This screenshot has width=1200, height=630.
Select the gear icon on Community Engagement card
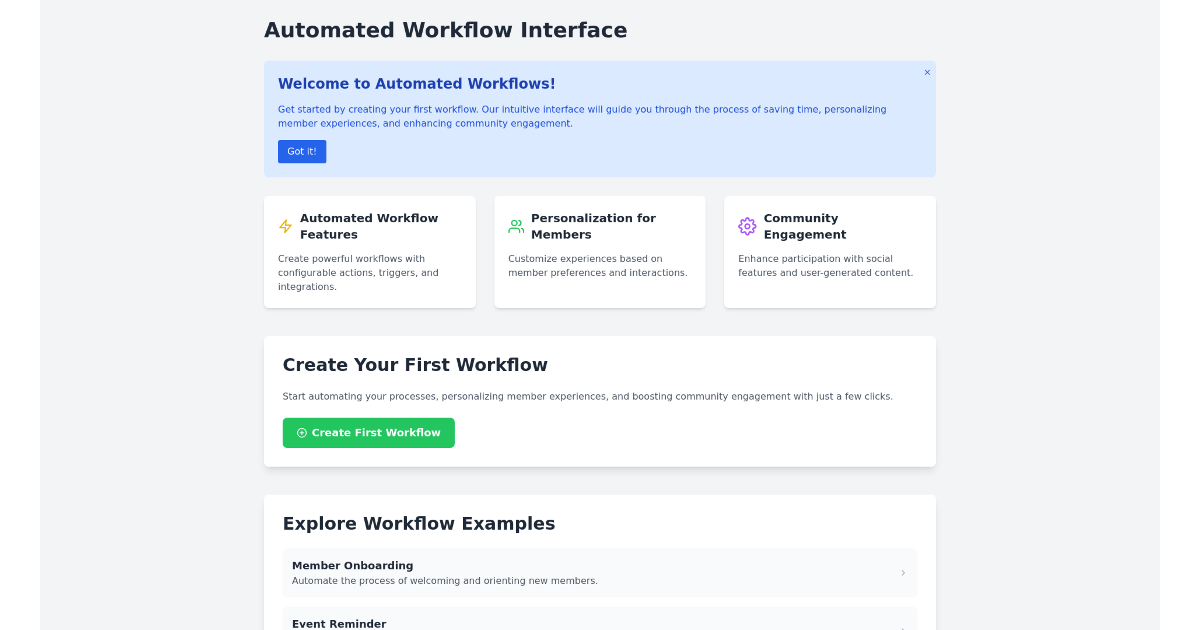click(747, 227)
